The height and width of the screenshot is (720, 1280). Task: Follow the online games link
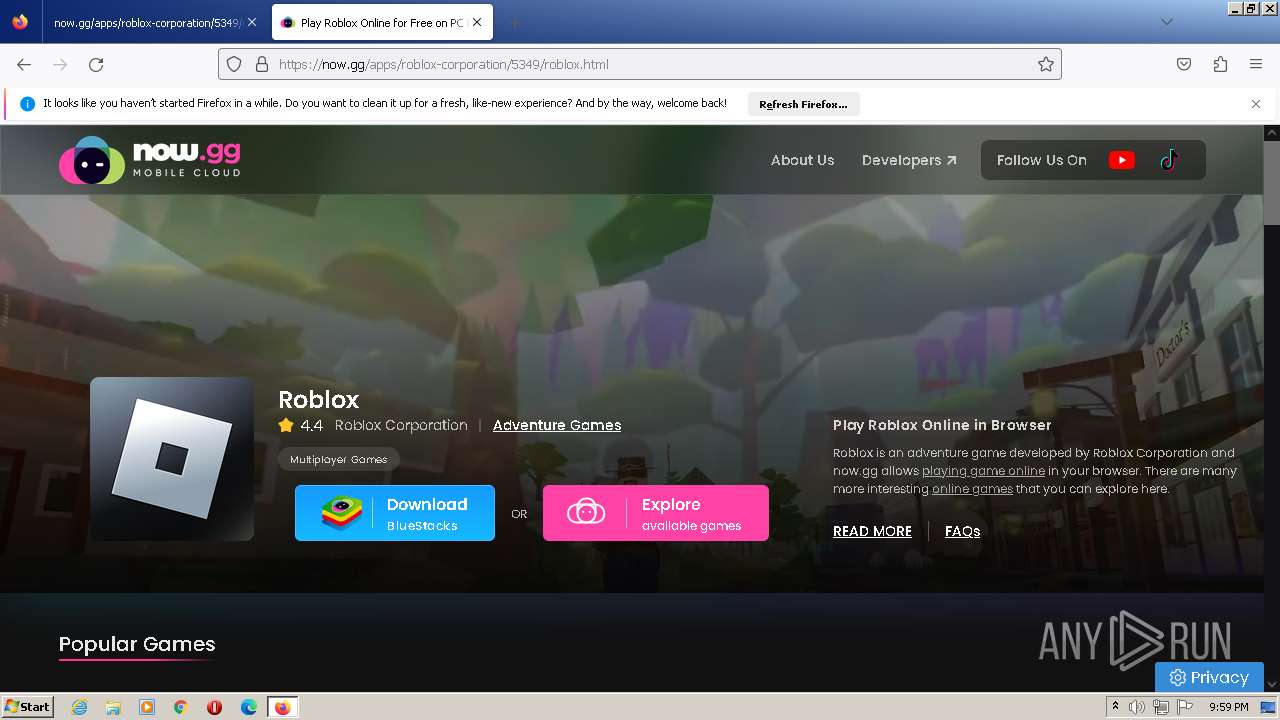click(972, 489)
